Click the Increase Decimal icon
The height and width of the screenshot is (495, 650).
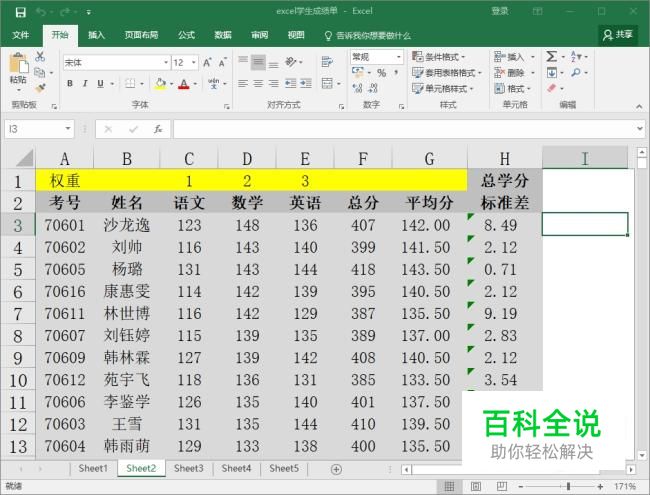(x=357, y=88)
